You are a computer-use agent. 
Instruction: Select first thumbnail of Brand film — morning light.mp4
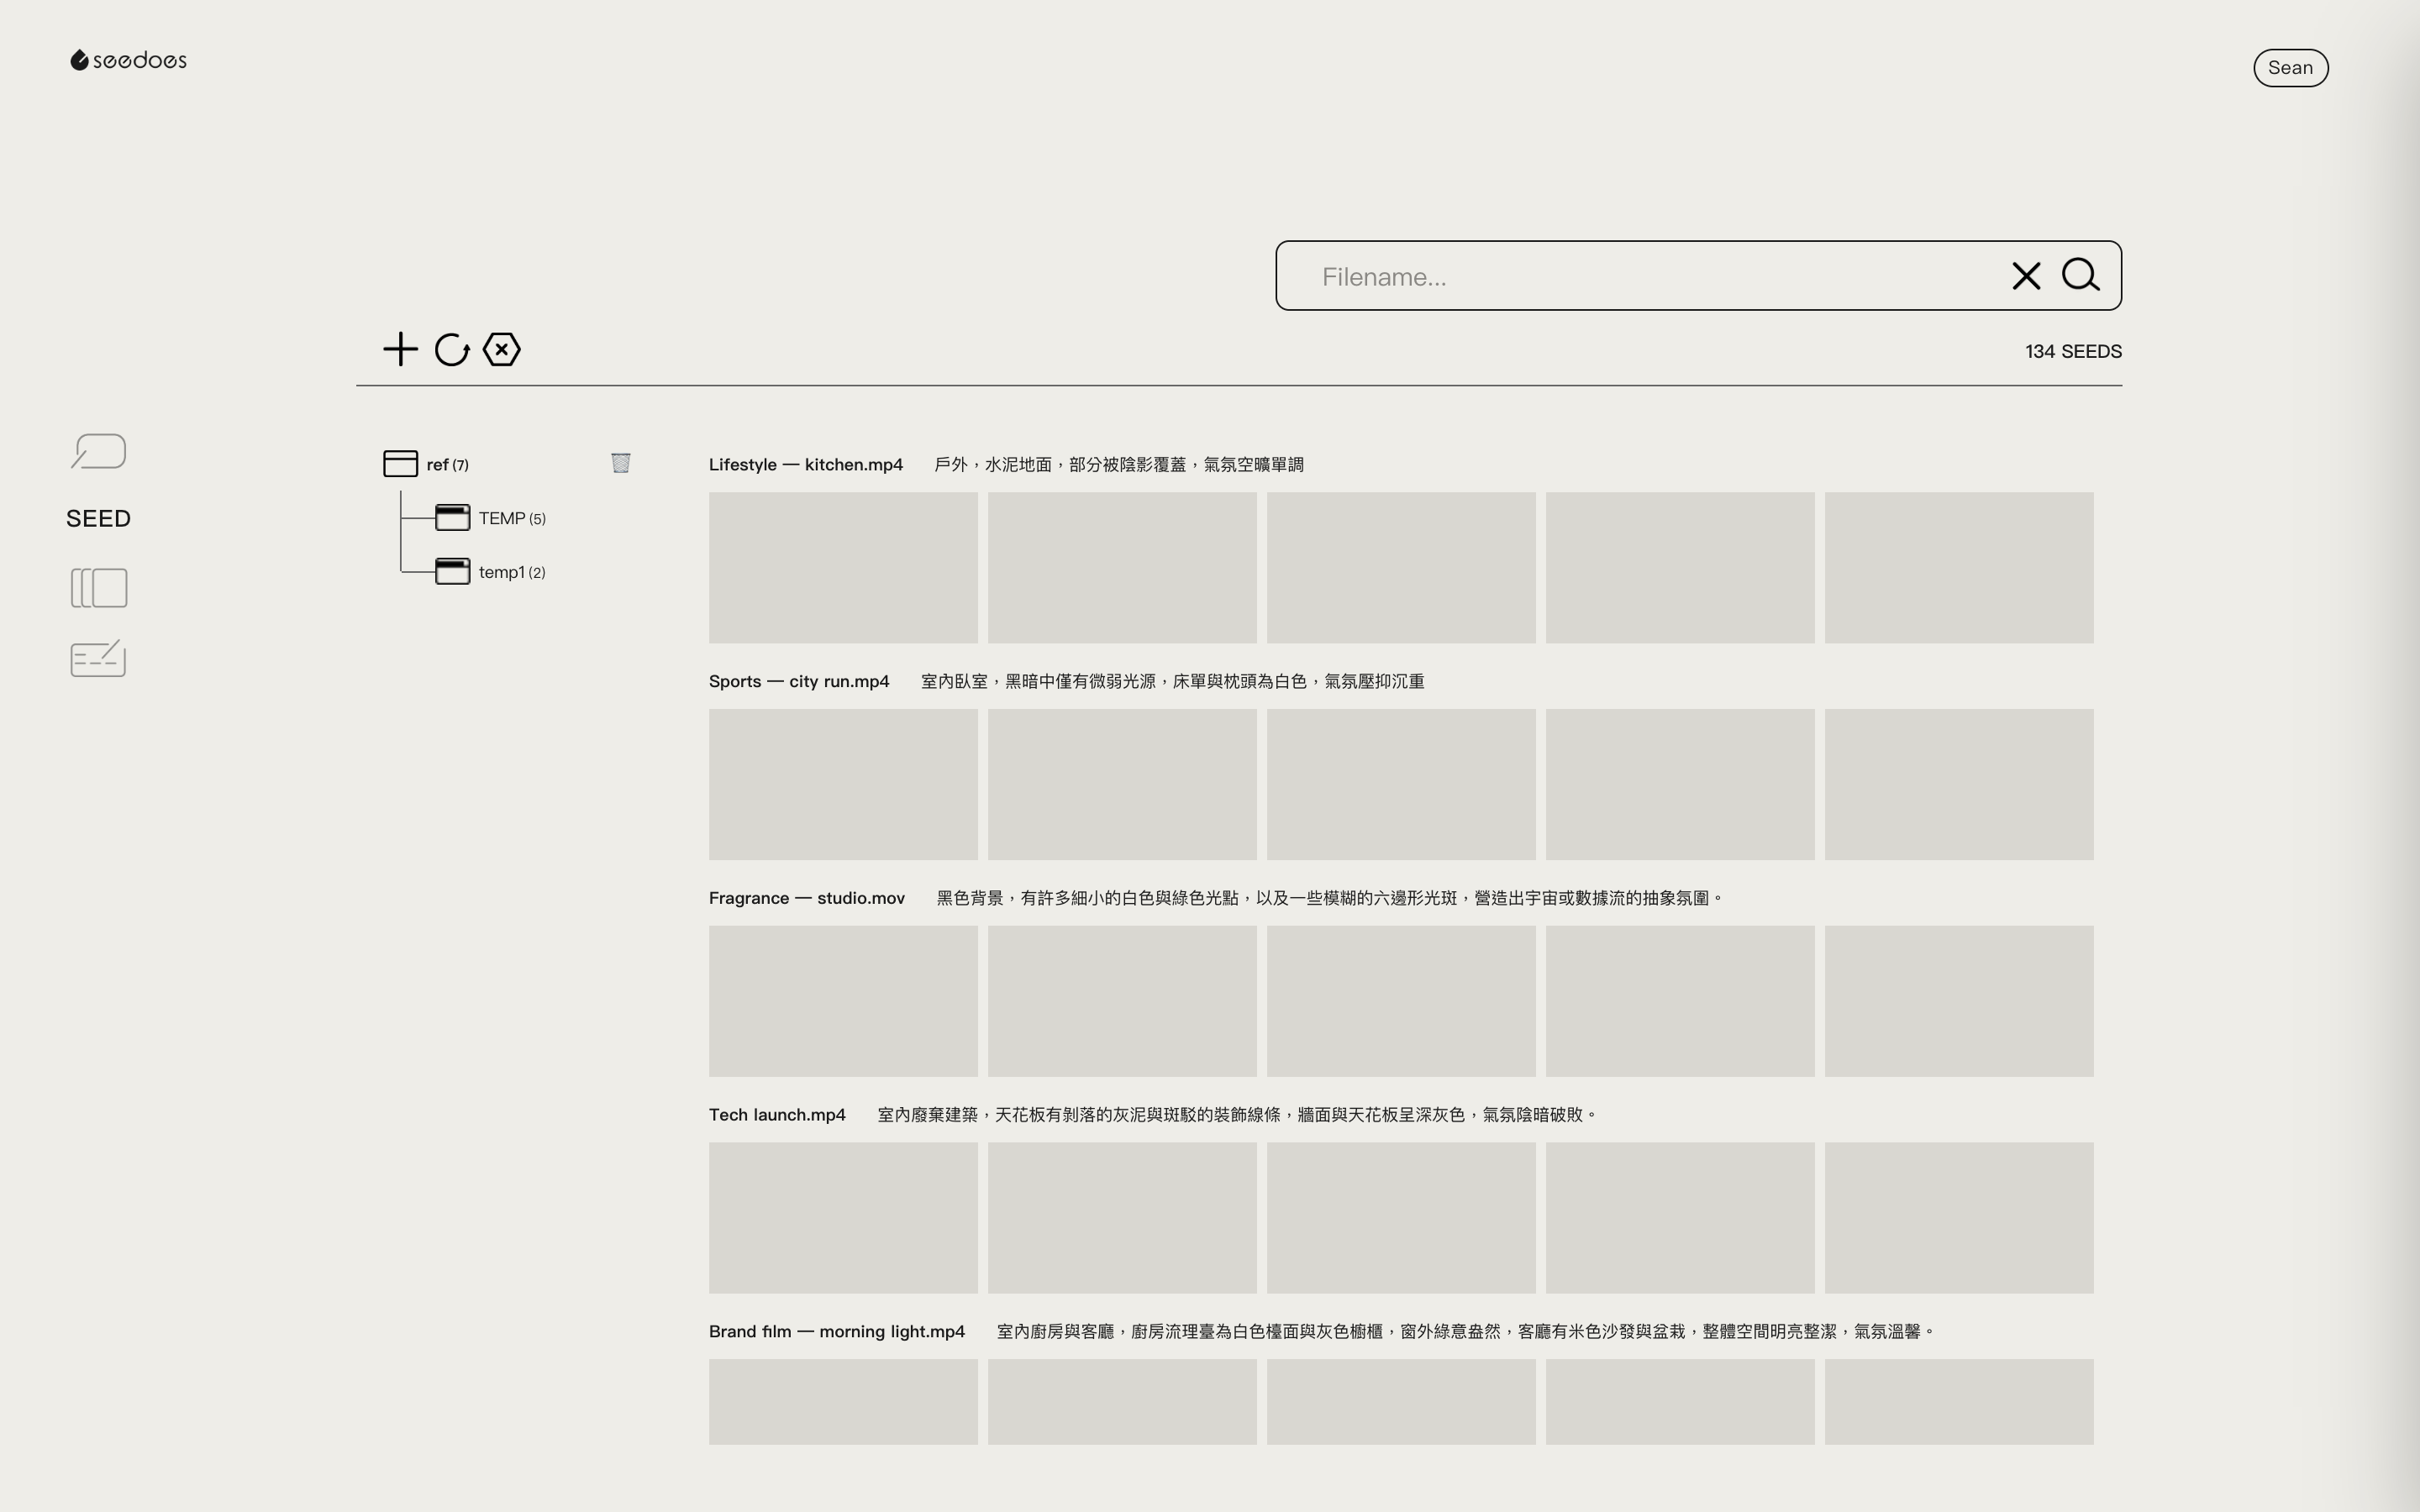coord(843,1402)
